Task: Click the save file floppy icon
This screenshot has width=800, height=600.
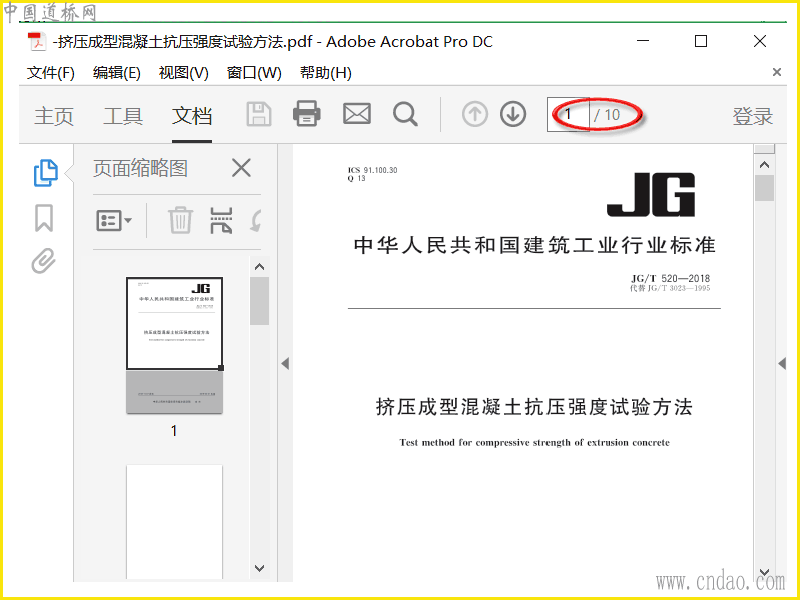Action: 259,114
